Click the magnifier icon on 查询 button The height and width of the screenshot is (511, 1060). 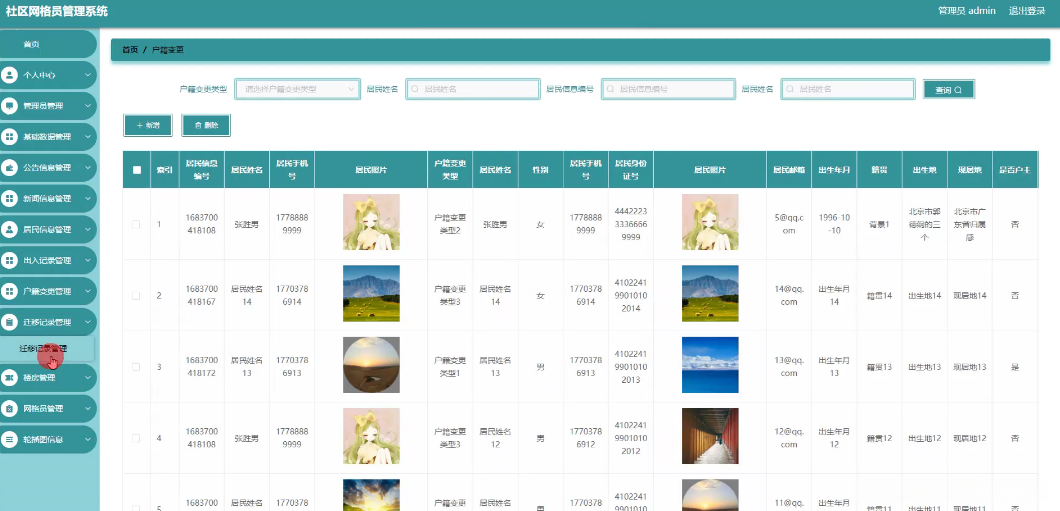pos(958,90)
